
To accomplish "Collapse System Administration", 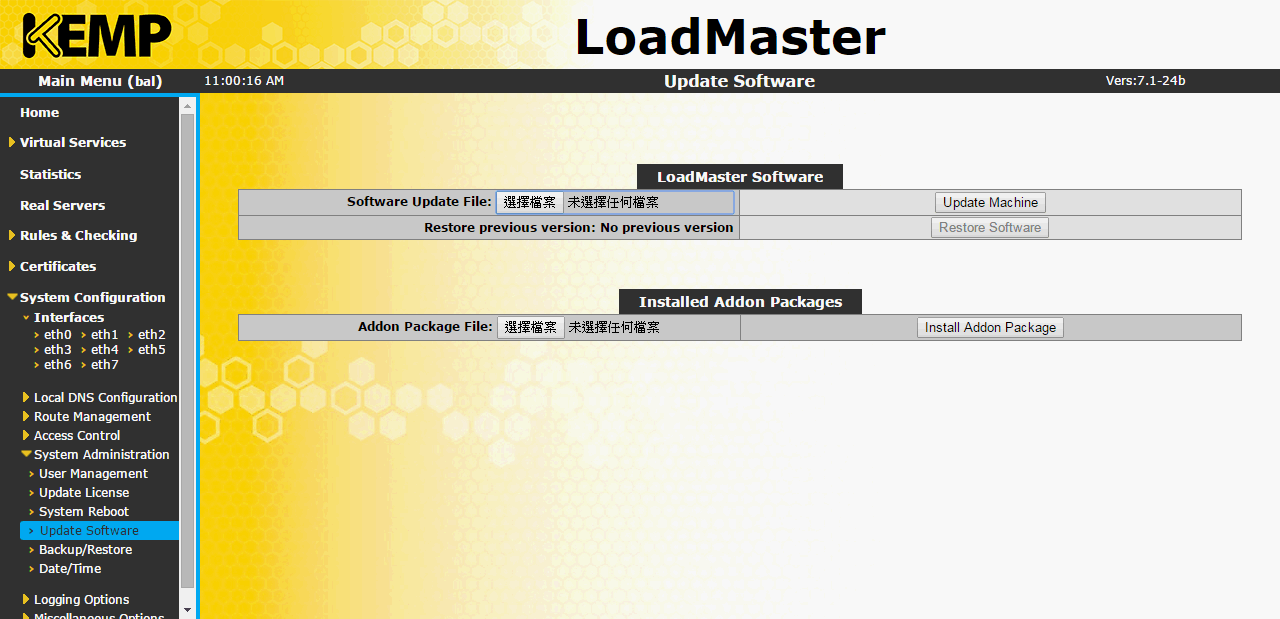I will click(x=101, y=455).
